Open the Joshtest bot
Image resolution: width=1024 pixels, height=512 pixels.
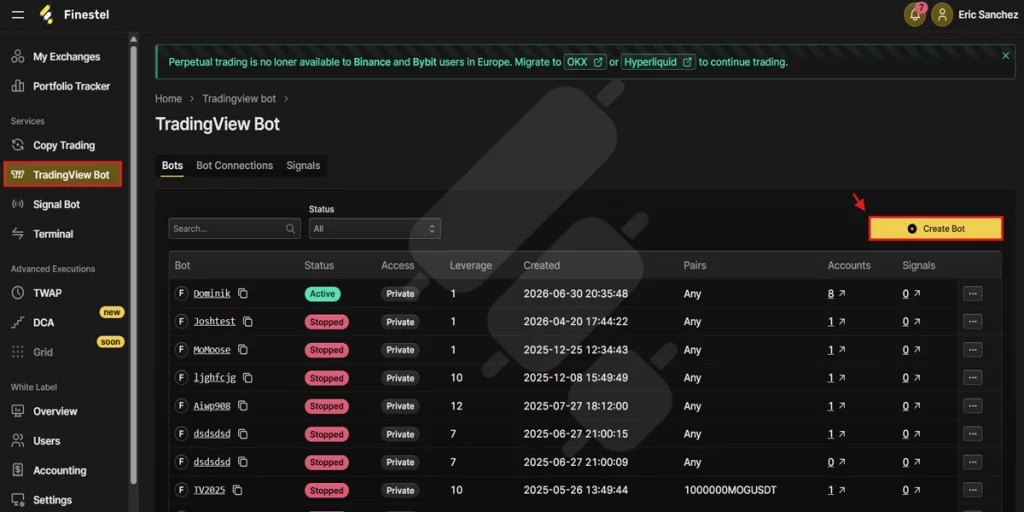pos(214,322)
